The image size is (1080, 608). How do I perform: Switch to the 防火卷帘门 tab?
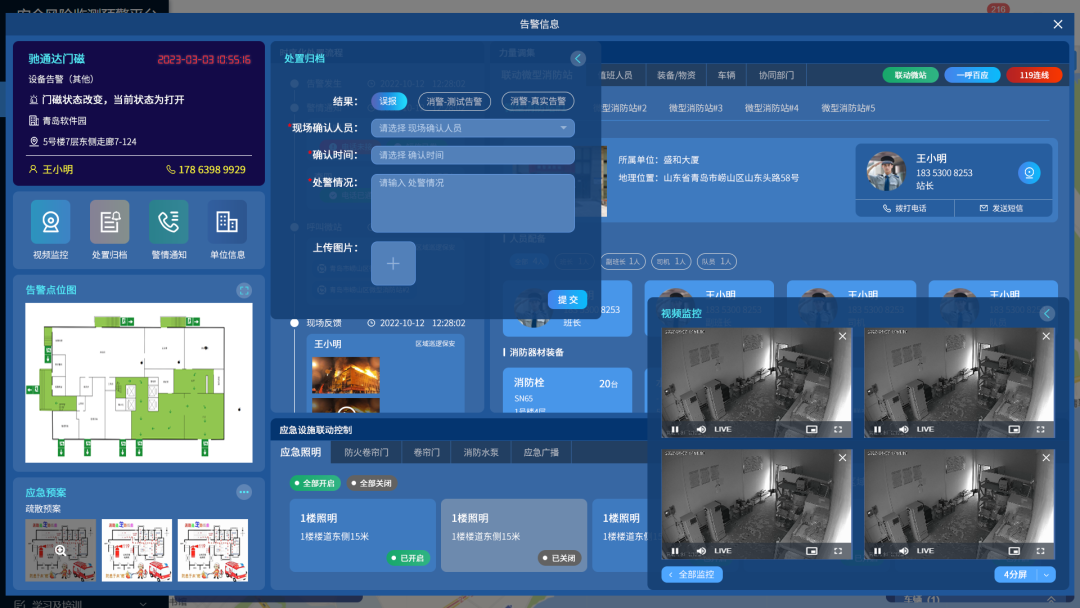click(366, 452)
